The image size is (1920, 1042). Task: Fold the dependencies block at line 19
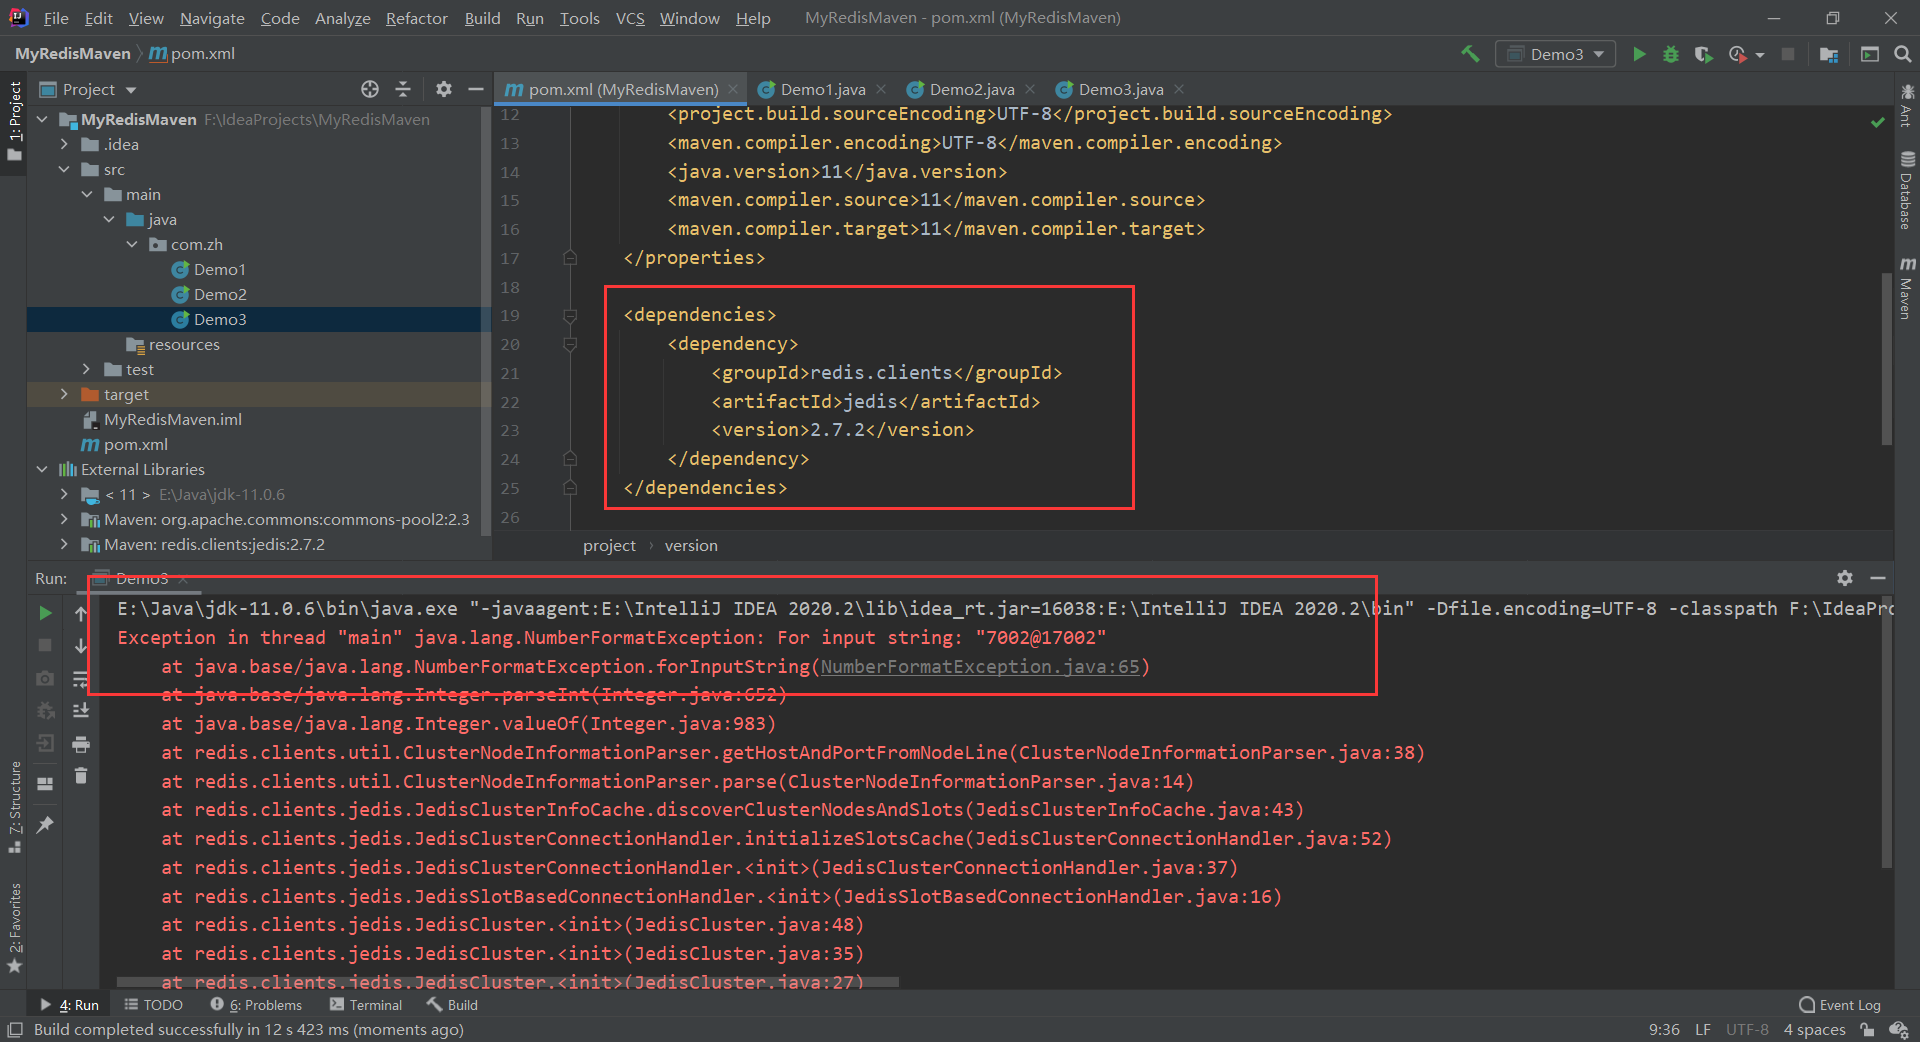click(570, 316)
